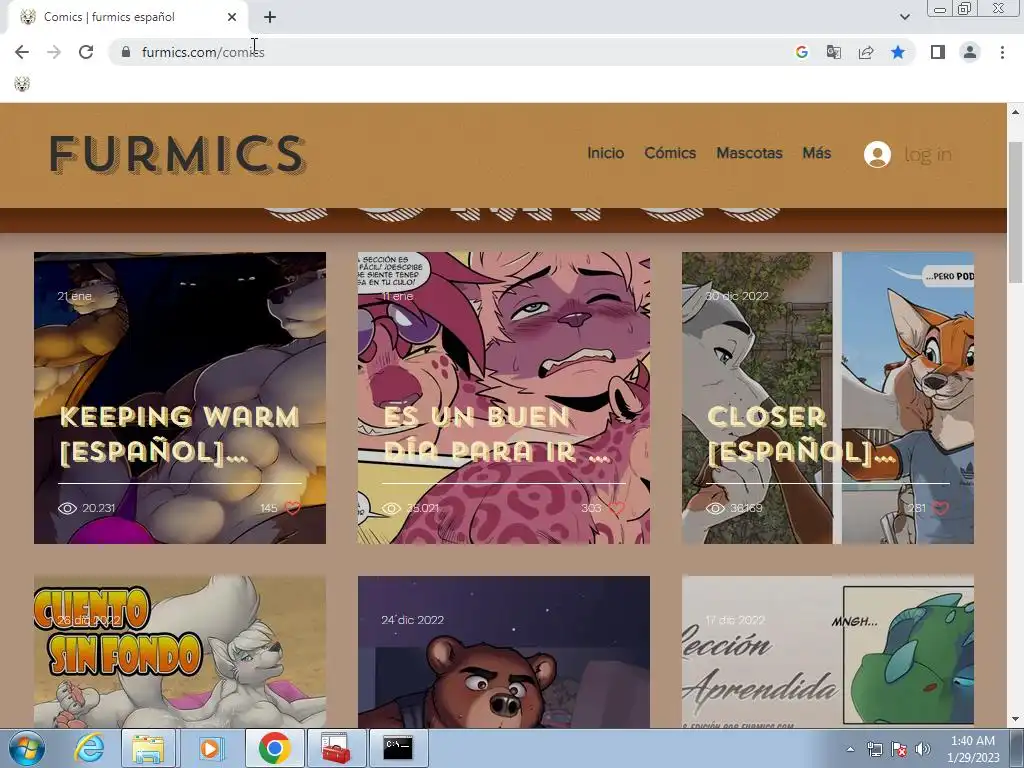Click the 30 dic 2022 date on Closer
The height and width of the screenshot is (768, 1024).
pos(737,296)
